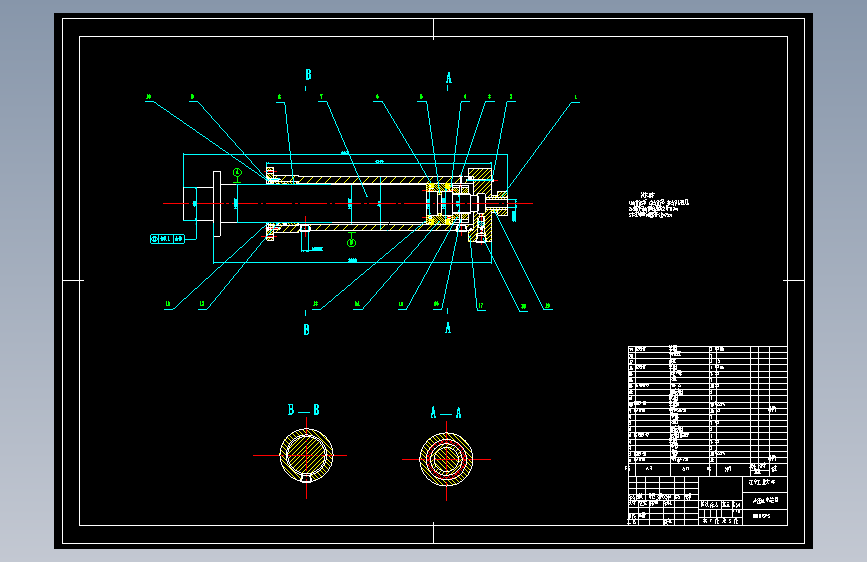Select the leftmost top balloon number 20
Screen dimensions: 867x562
[148, 97]
